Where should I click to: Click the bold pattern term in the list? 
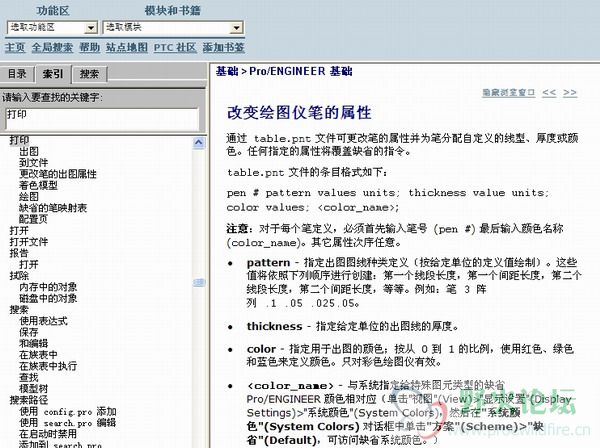[268, 263]
